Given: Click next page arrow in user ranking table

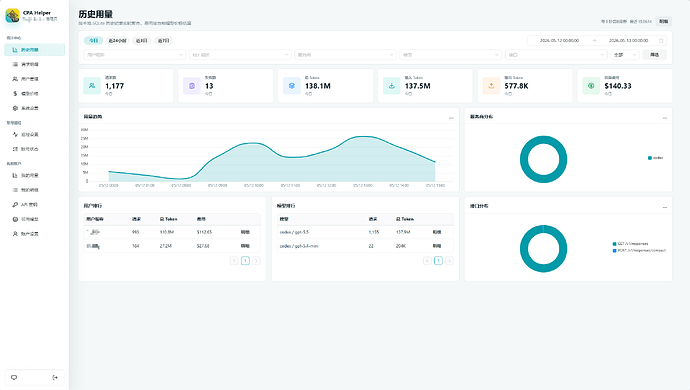Looking at the screenshot, I should point(256,261).
